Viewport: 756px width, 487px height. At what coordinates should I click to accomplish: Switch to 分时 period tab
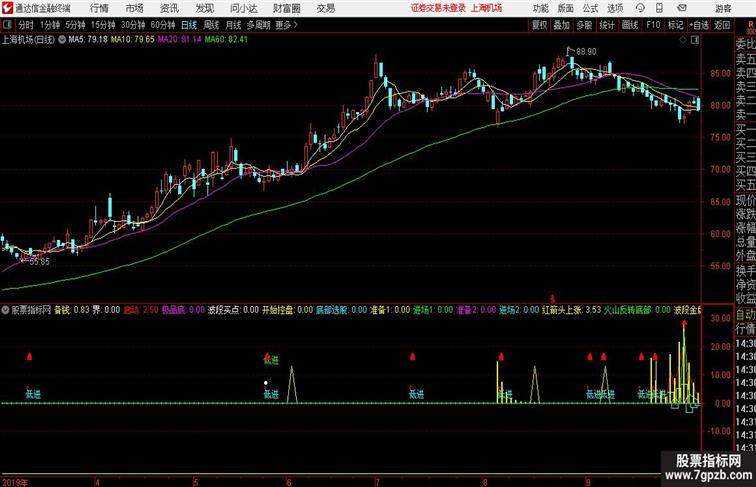coord(26,25)
